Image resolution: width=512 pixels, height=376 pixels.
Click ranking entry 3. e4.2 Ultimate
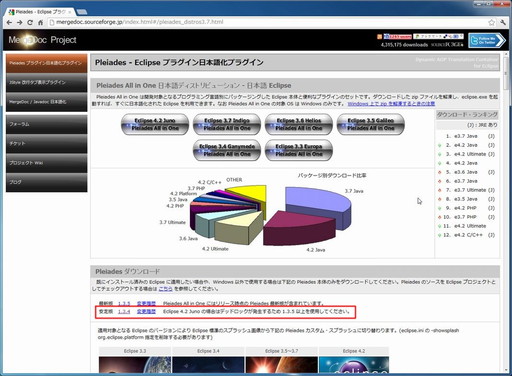pos(470,154)
